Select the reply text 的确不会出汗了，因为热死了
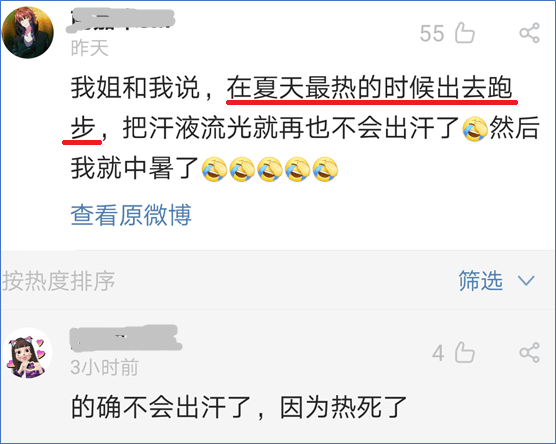This screenshot has width=556, height=444. [x=239, y=407]
